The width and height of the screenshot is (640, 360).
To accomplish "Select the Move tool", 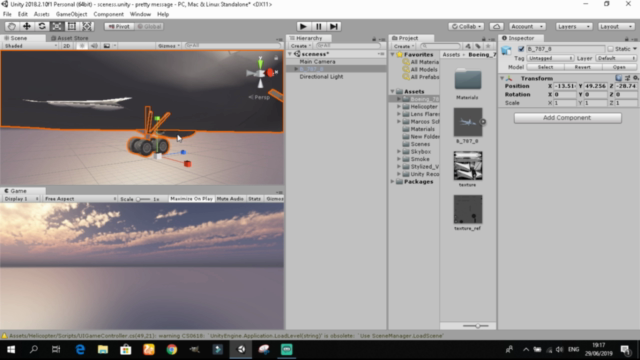I will pyautogui.click(x=27, y=27).
